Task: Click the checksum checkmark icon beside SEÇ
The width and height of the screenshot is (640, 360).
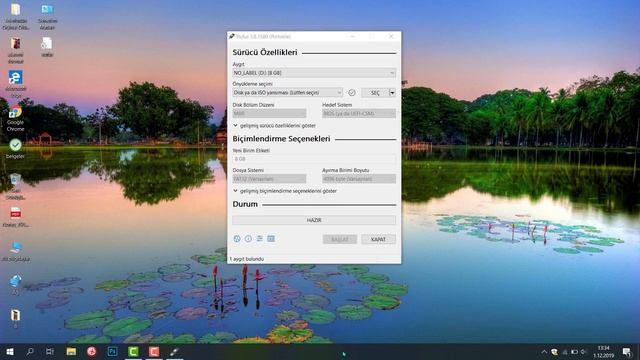Action: [x=352, y=93]
